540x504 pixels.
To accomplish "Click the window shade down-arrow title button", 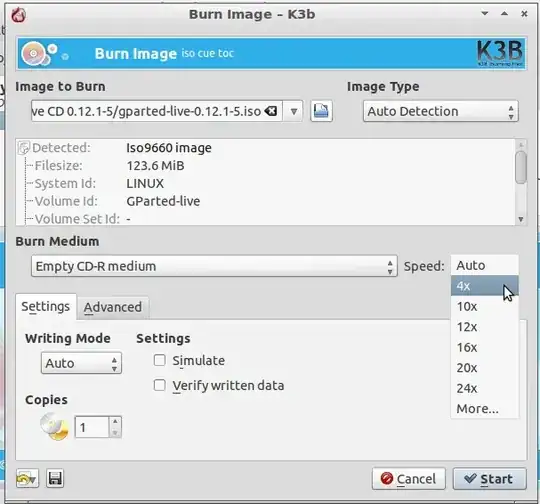I will tap(485, 14).
